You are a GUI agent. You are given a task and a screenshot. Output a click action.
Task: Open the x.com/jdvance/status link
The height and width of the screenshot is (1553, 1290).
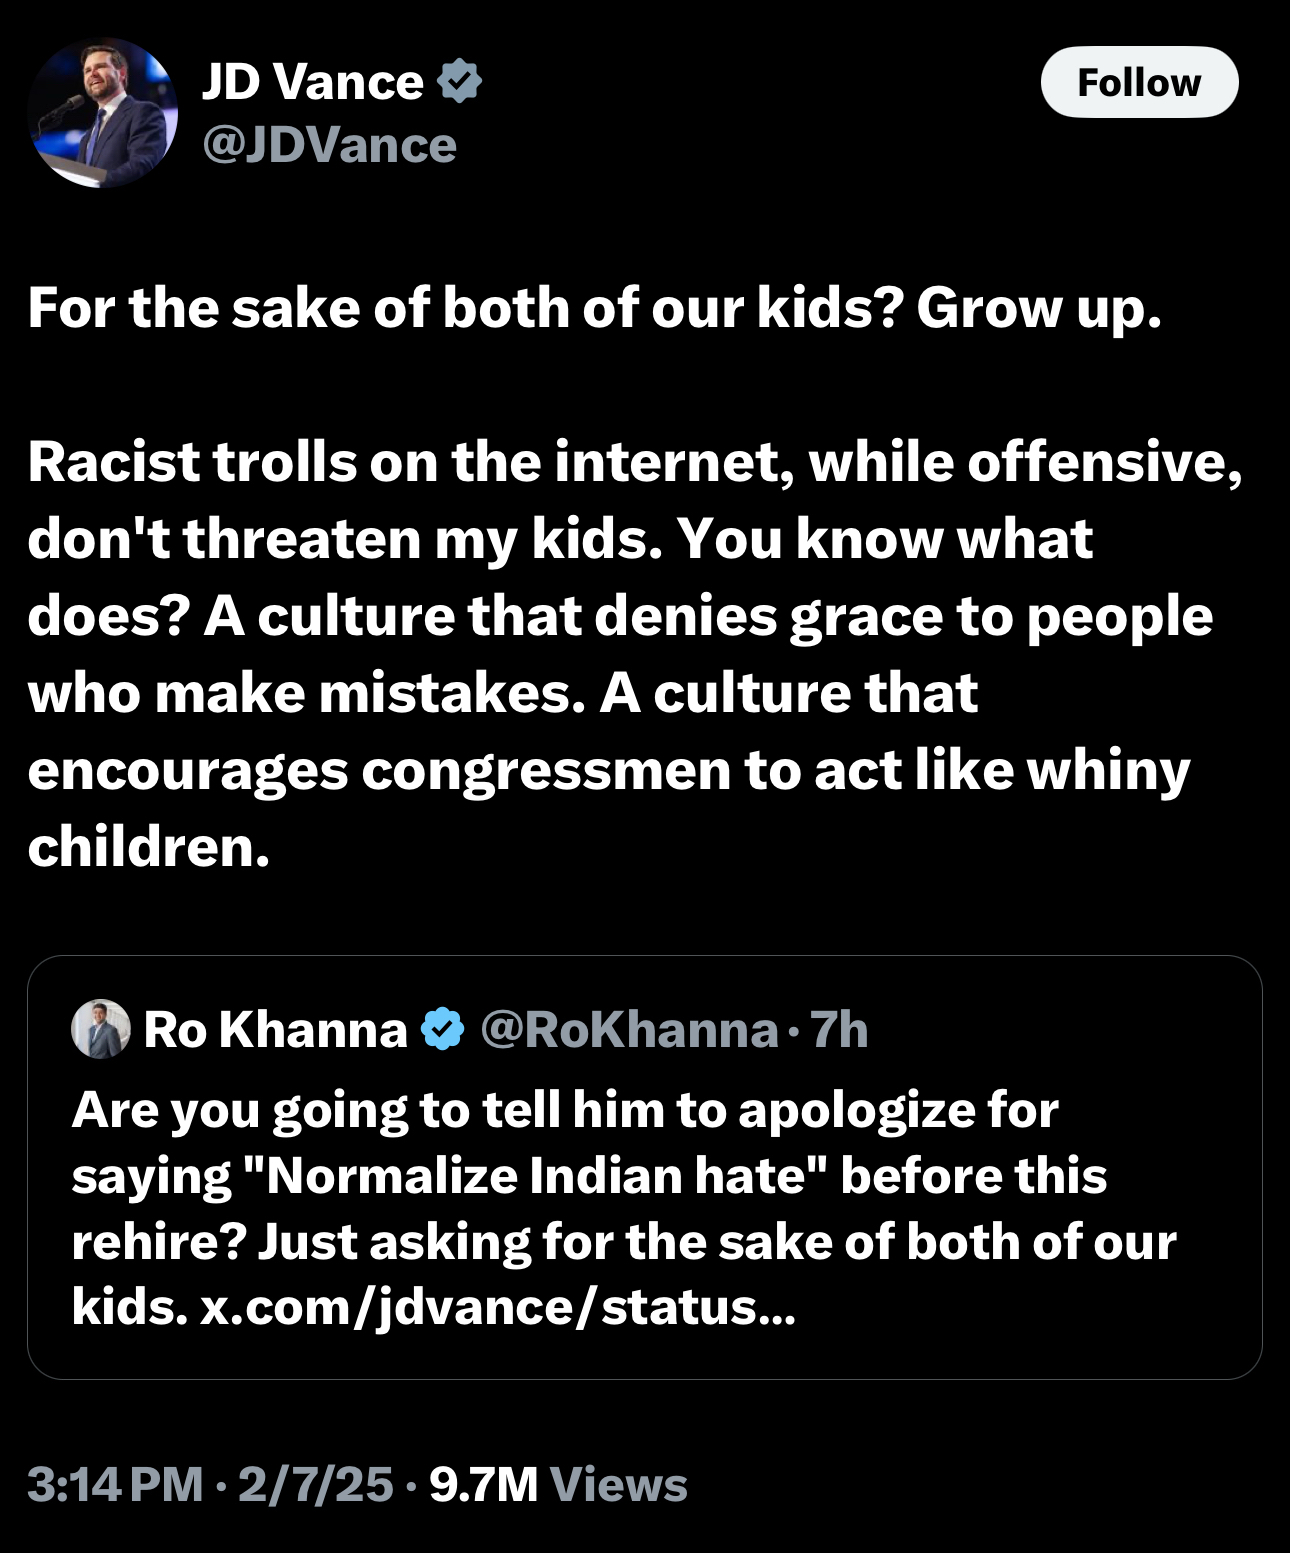497,1306
